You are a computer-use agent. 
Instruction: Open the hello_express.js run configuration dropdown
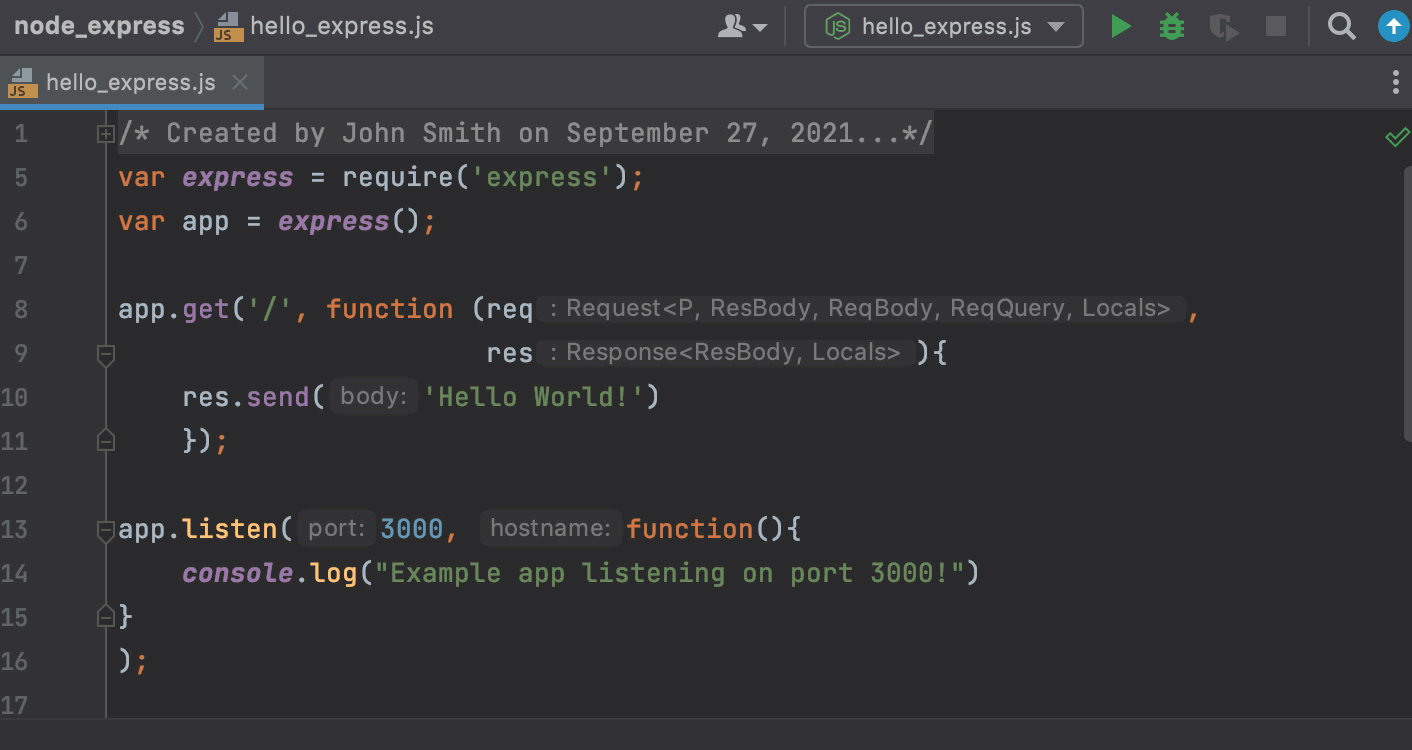pos(1057,28)
